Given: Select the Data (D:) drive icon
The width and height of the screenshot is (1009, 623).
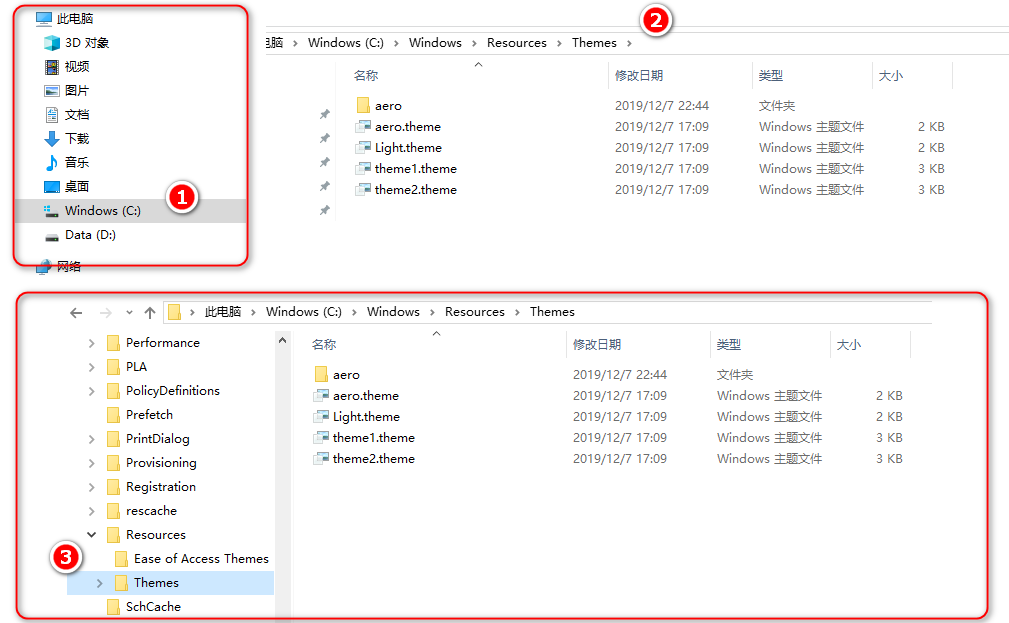Looking at the screenshot, I should tap(52, 236).
